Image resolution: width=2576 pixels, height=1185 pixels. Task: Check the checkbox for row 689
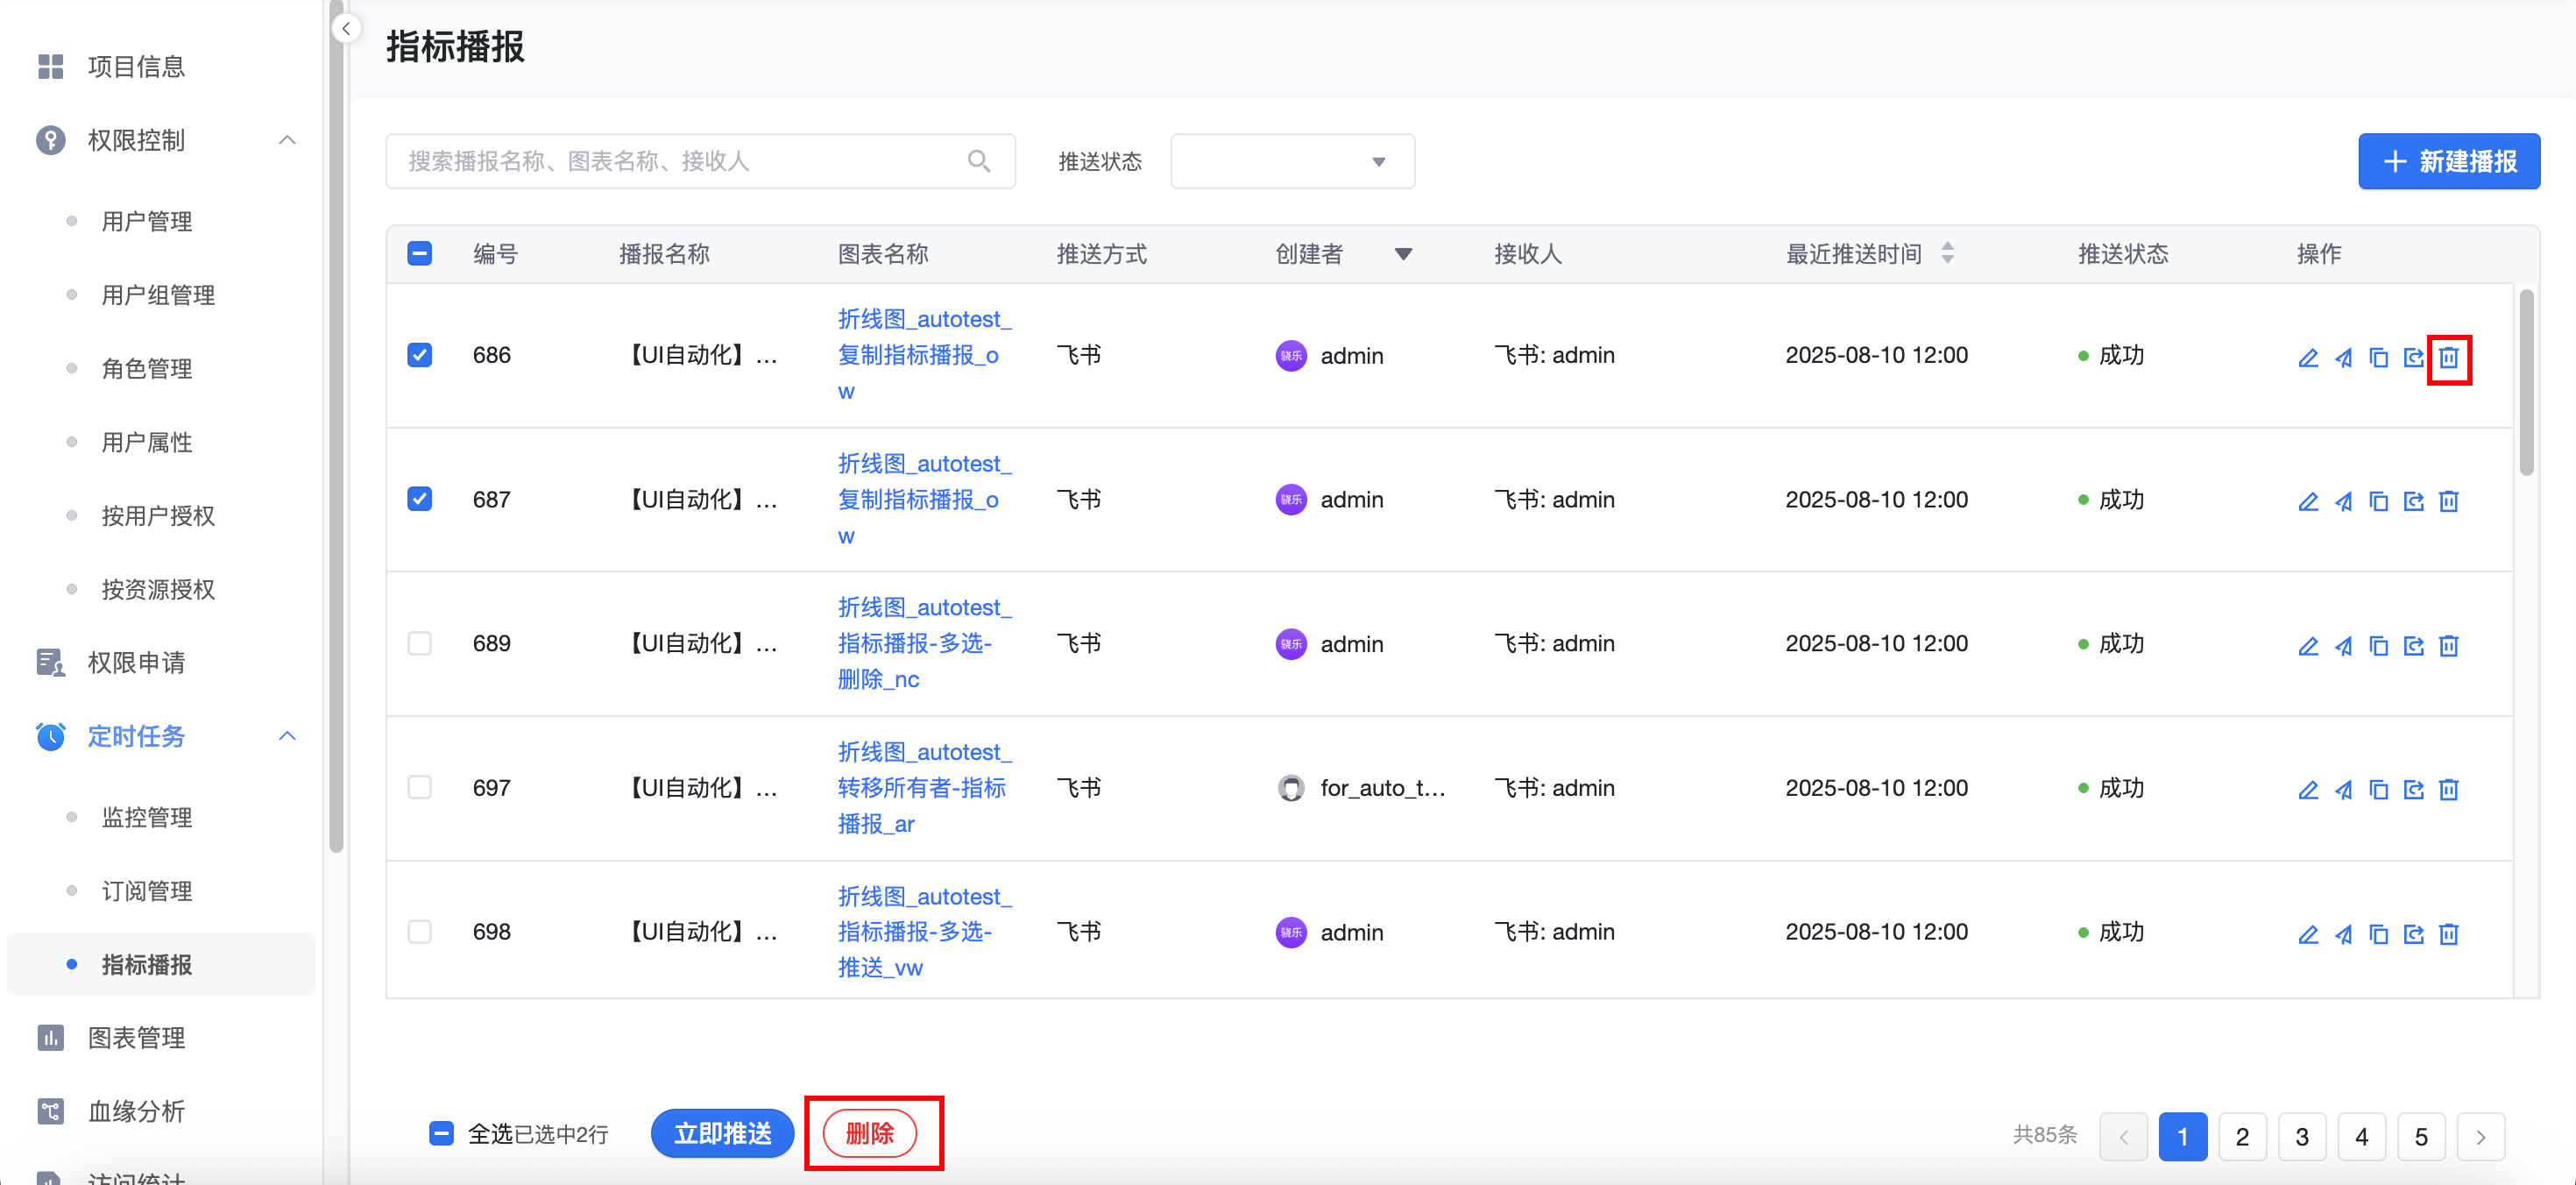(x=420, y=643)
